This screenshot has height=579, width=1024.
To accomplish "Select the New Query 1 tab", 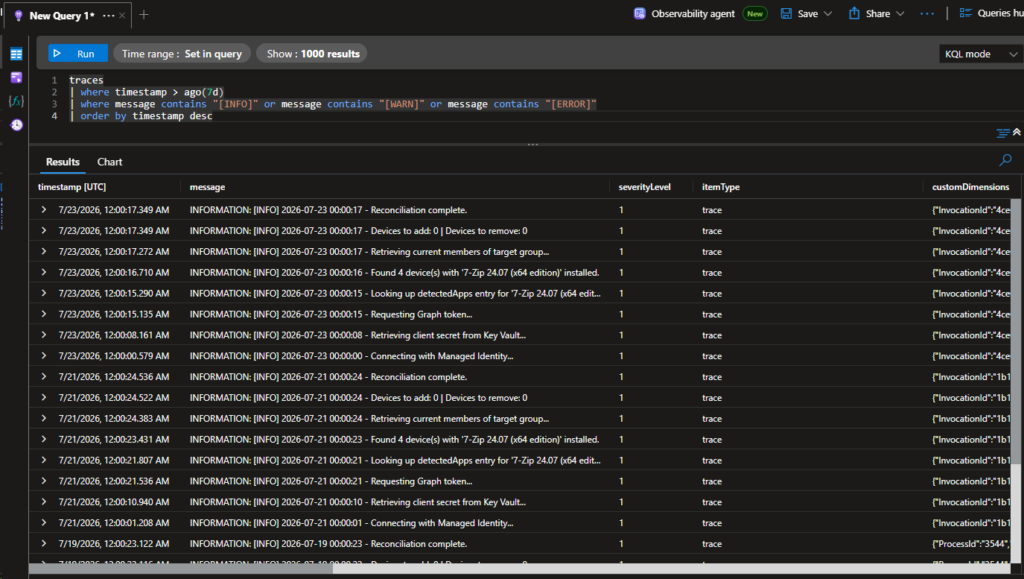I will 62,15.
